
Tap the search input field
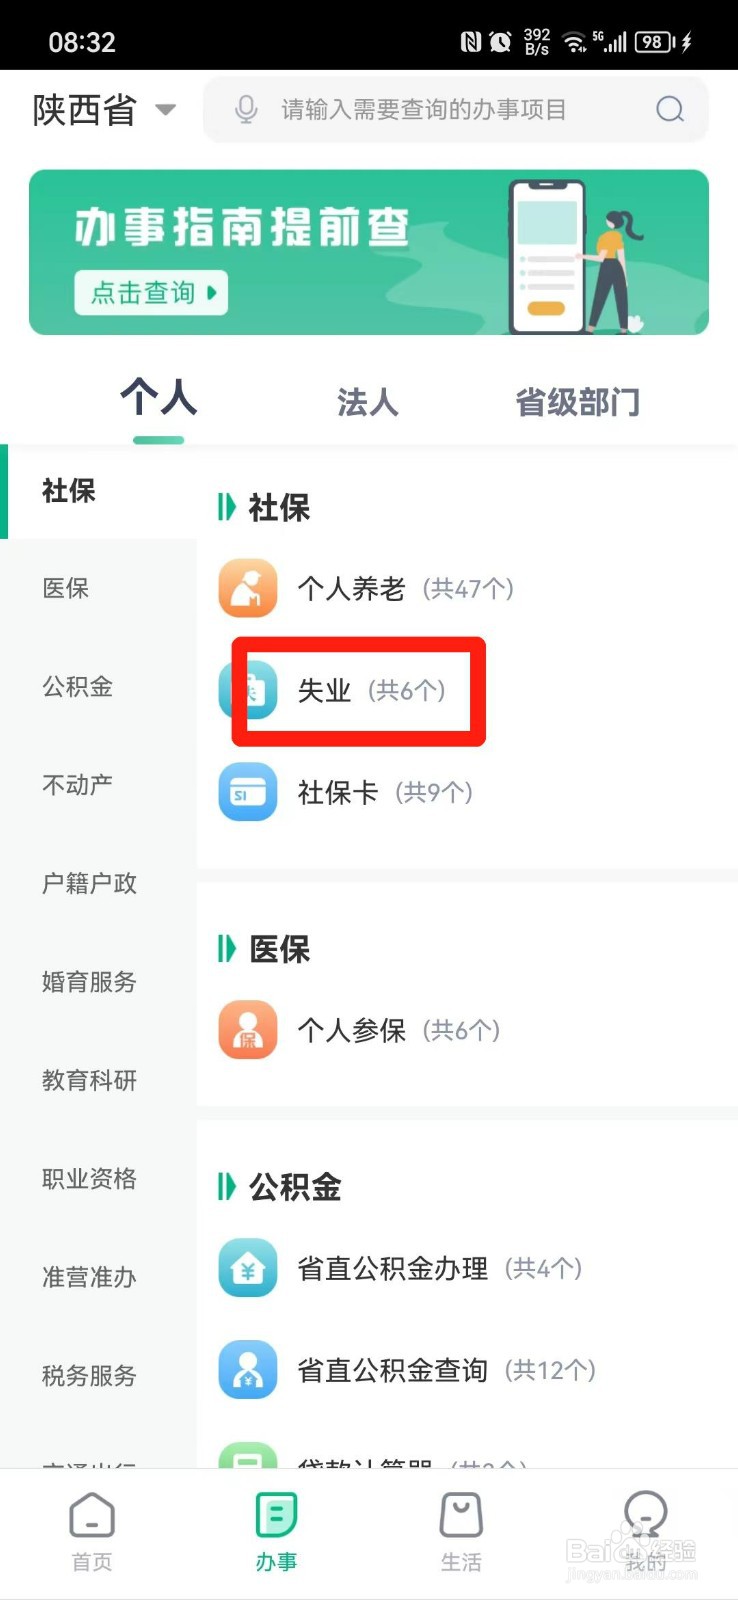pos(440,109)
